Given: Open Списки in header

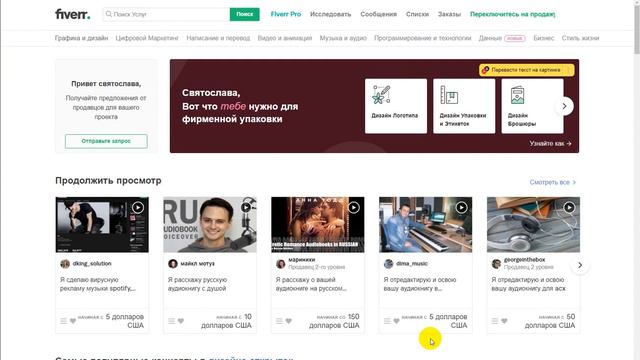Looking at the screenshot, I should pyautogui.click(x=417, y=14).
